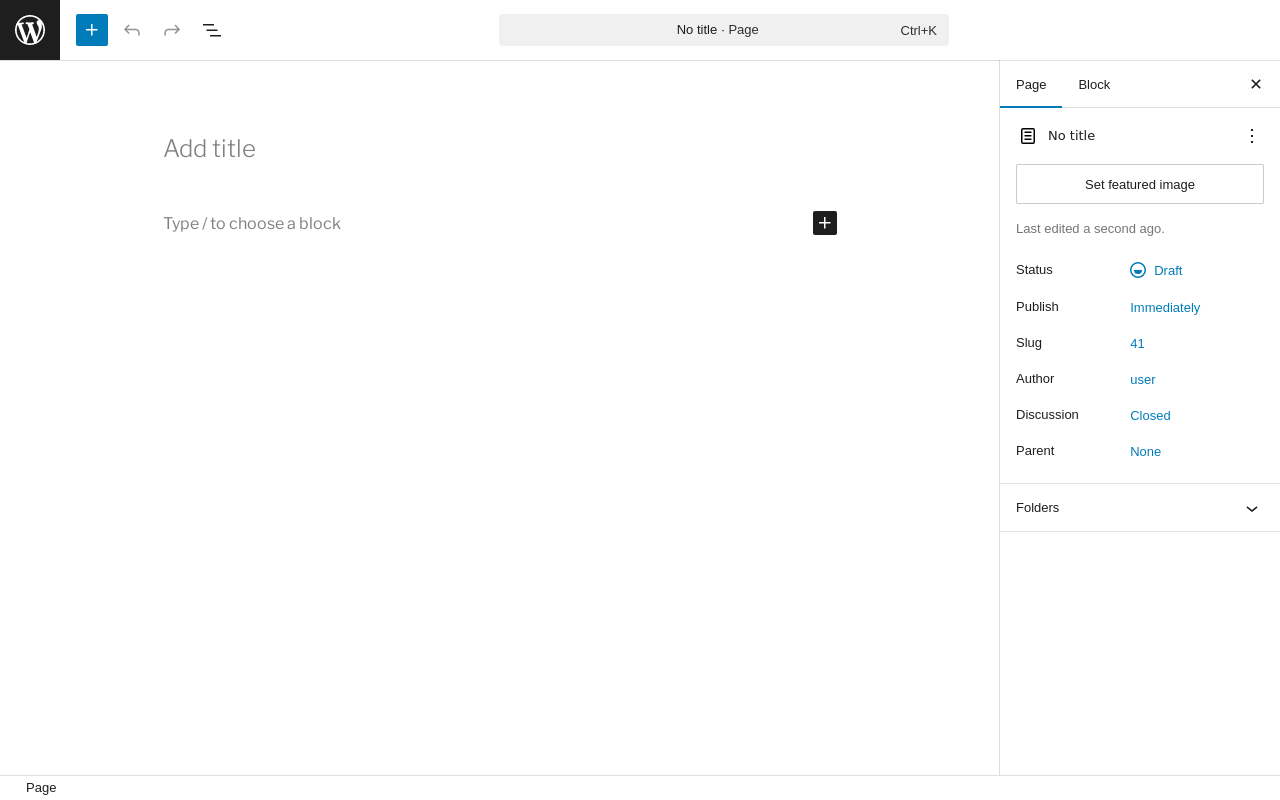
Task: Click the No title heading in the sidebar
Action: [x=1071, y=136]
